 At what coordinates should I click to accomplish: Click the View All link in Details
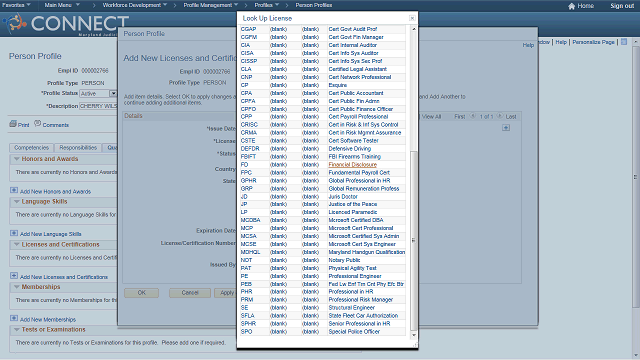431,116
